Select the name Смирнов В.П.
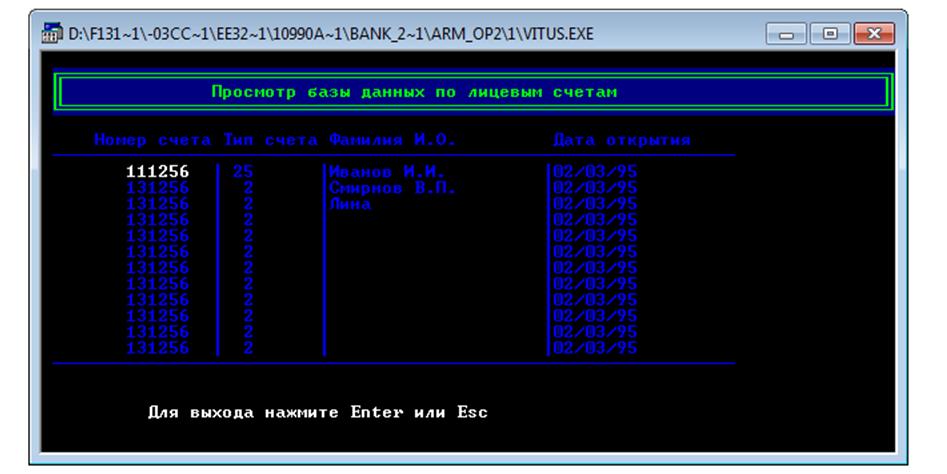This screenshot has height=474, width=947. [392, 188]
